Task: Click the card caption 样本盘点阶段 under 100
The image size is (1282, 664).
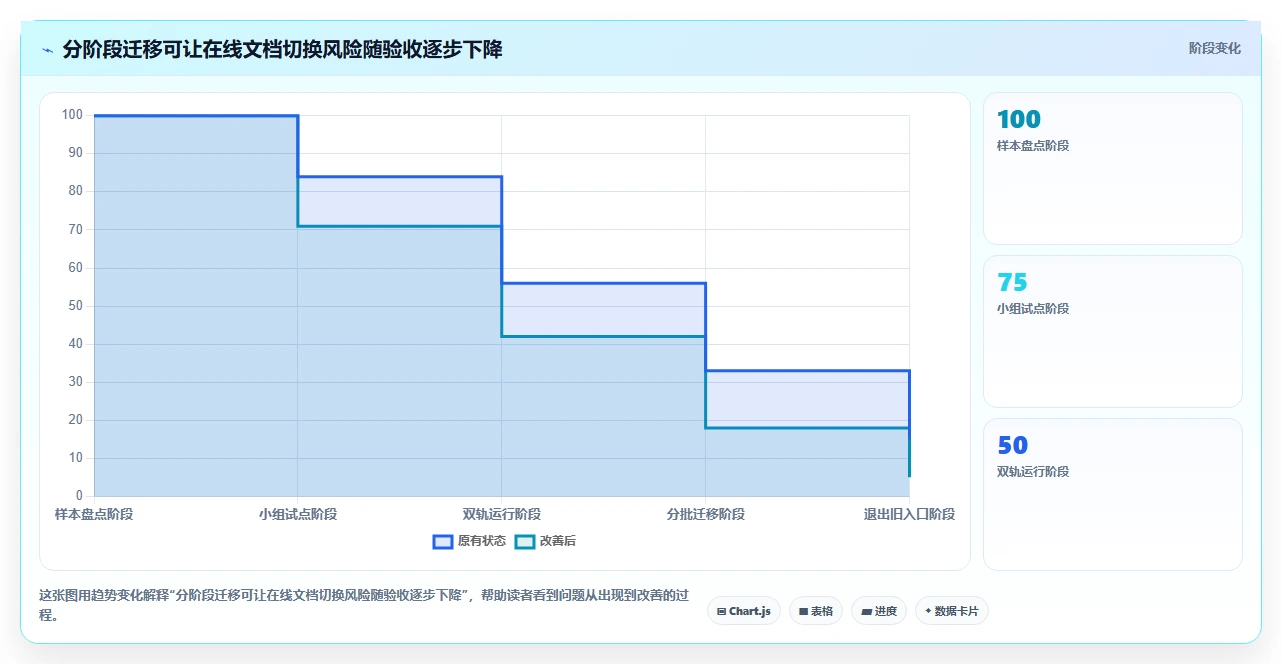Action: pos(1033,146)
